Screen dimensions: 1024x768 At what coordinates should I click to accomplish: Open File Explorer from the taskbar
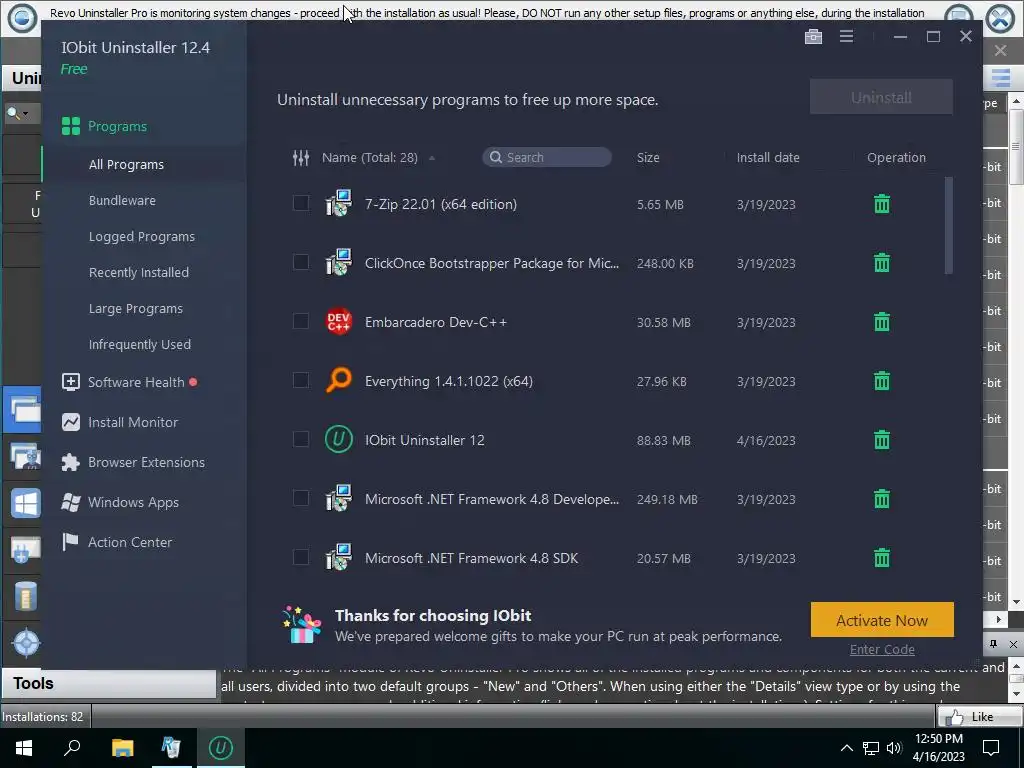(x=122, y=748)
